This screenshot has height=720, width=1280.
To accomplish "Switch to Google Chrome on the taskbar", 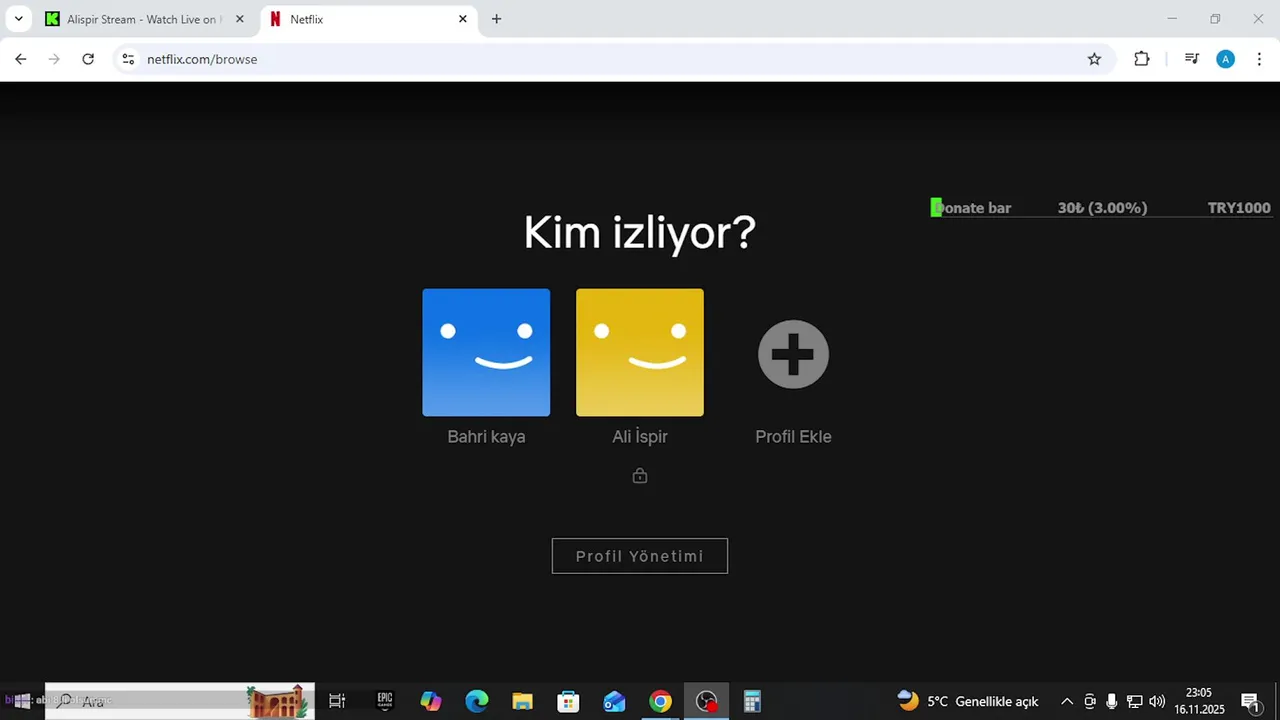I will click(660, 701).
